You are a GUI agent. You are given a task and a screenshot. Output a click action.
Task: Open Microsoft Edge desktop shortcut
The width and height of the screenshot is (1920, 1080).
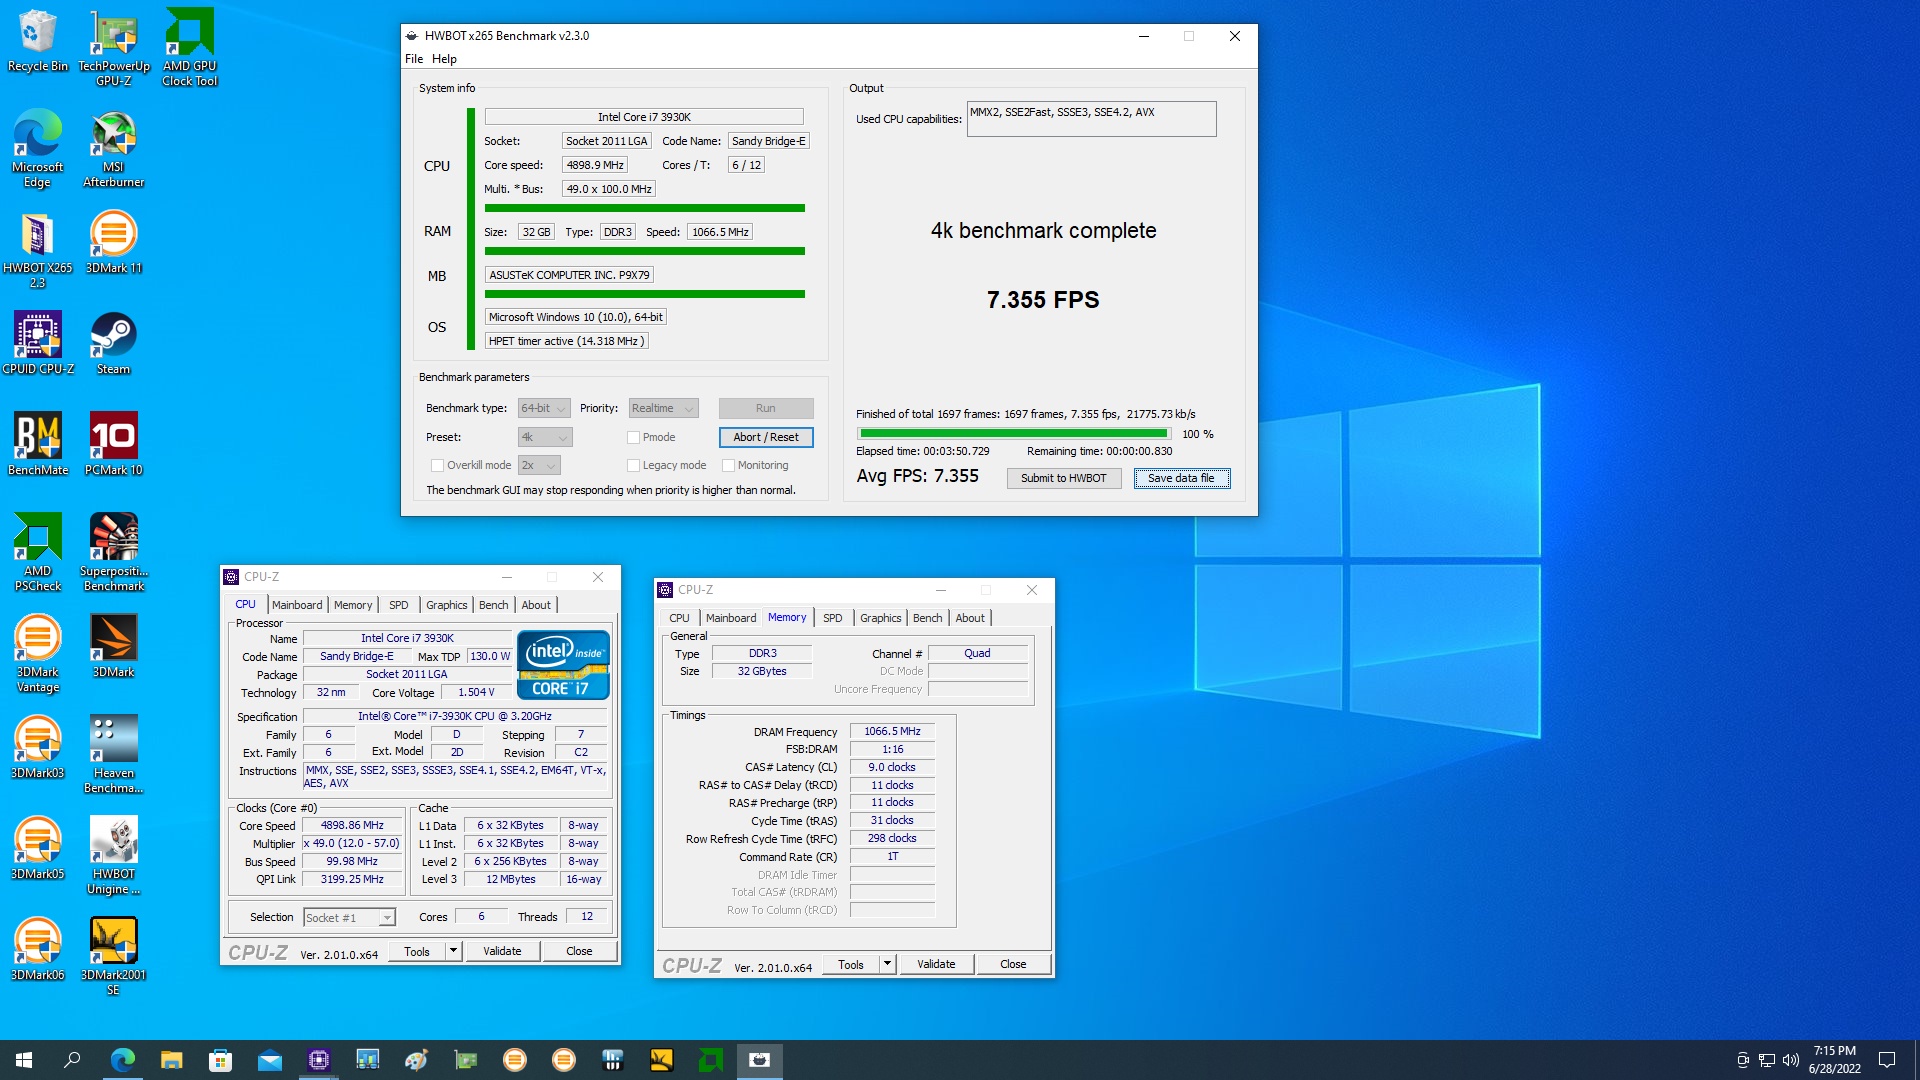(38, 148)
